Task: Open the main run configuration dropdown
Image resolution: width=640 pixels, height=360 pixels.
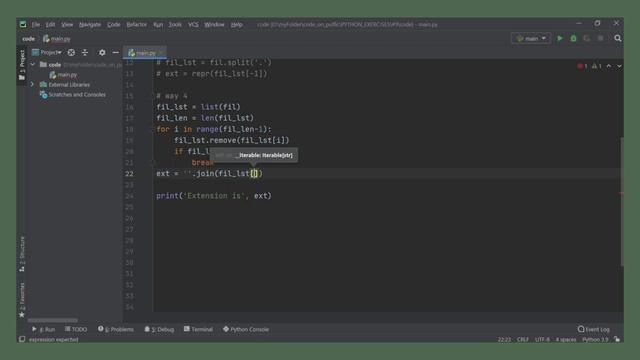Action: pos(531,38)
